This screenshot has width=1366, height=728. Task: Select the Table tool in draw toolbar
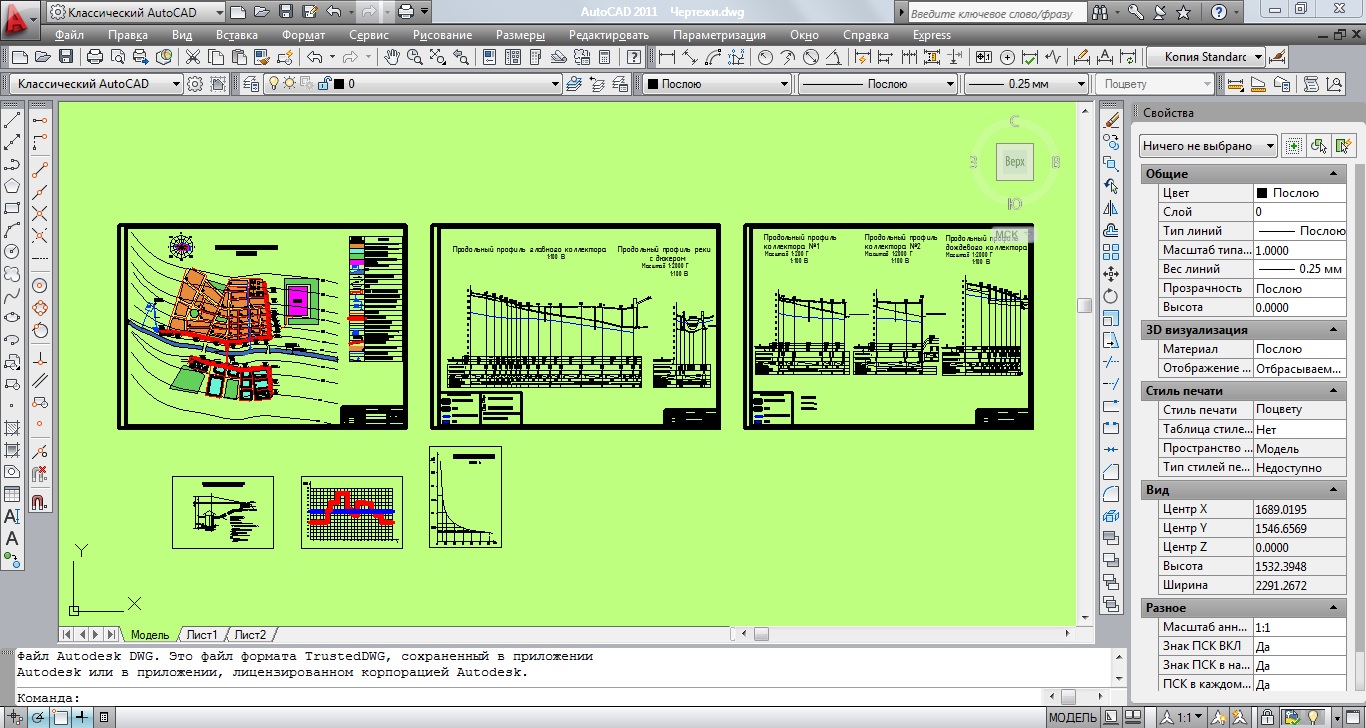pyautogui.click(x=13, y=494)
